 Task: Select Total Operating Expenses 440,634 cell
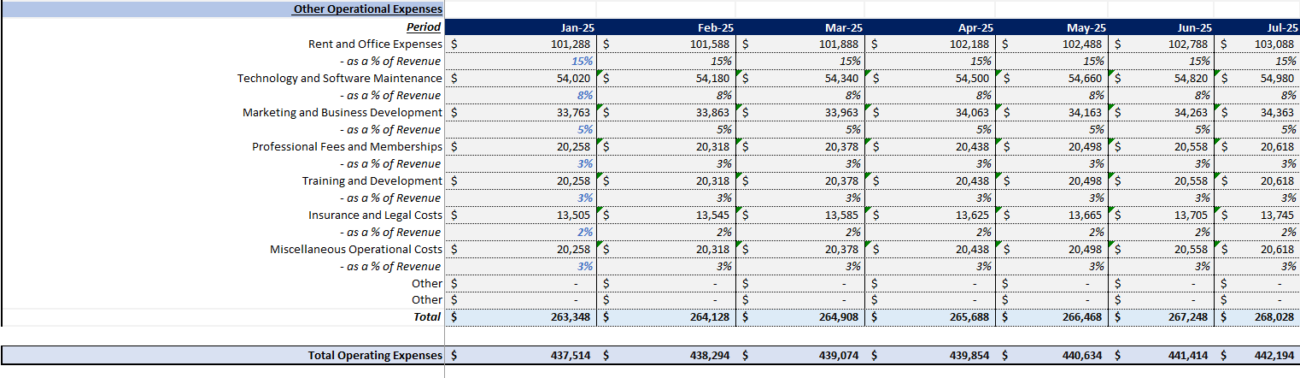[1053, 355]
